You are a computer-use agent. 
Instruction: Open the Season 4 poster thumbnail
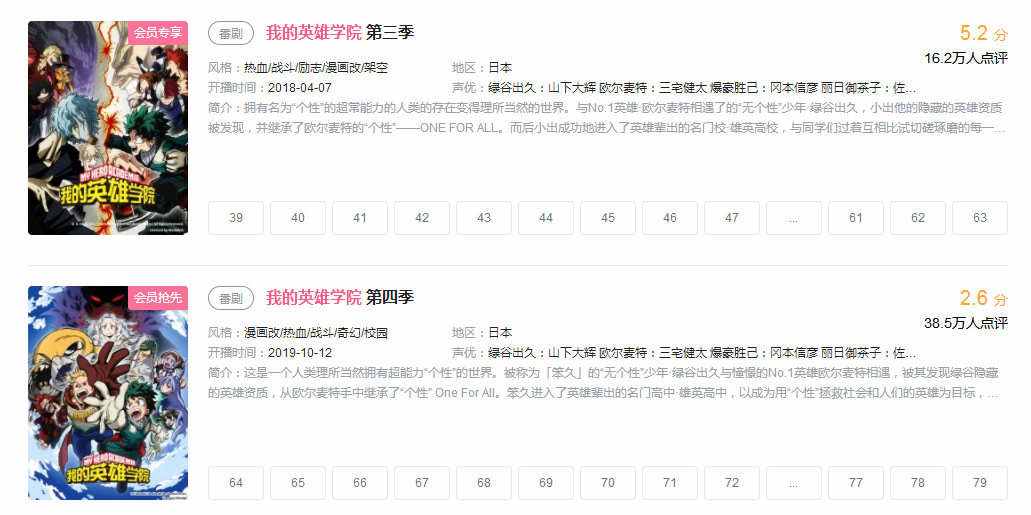point(108,393)
